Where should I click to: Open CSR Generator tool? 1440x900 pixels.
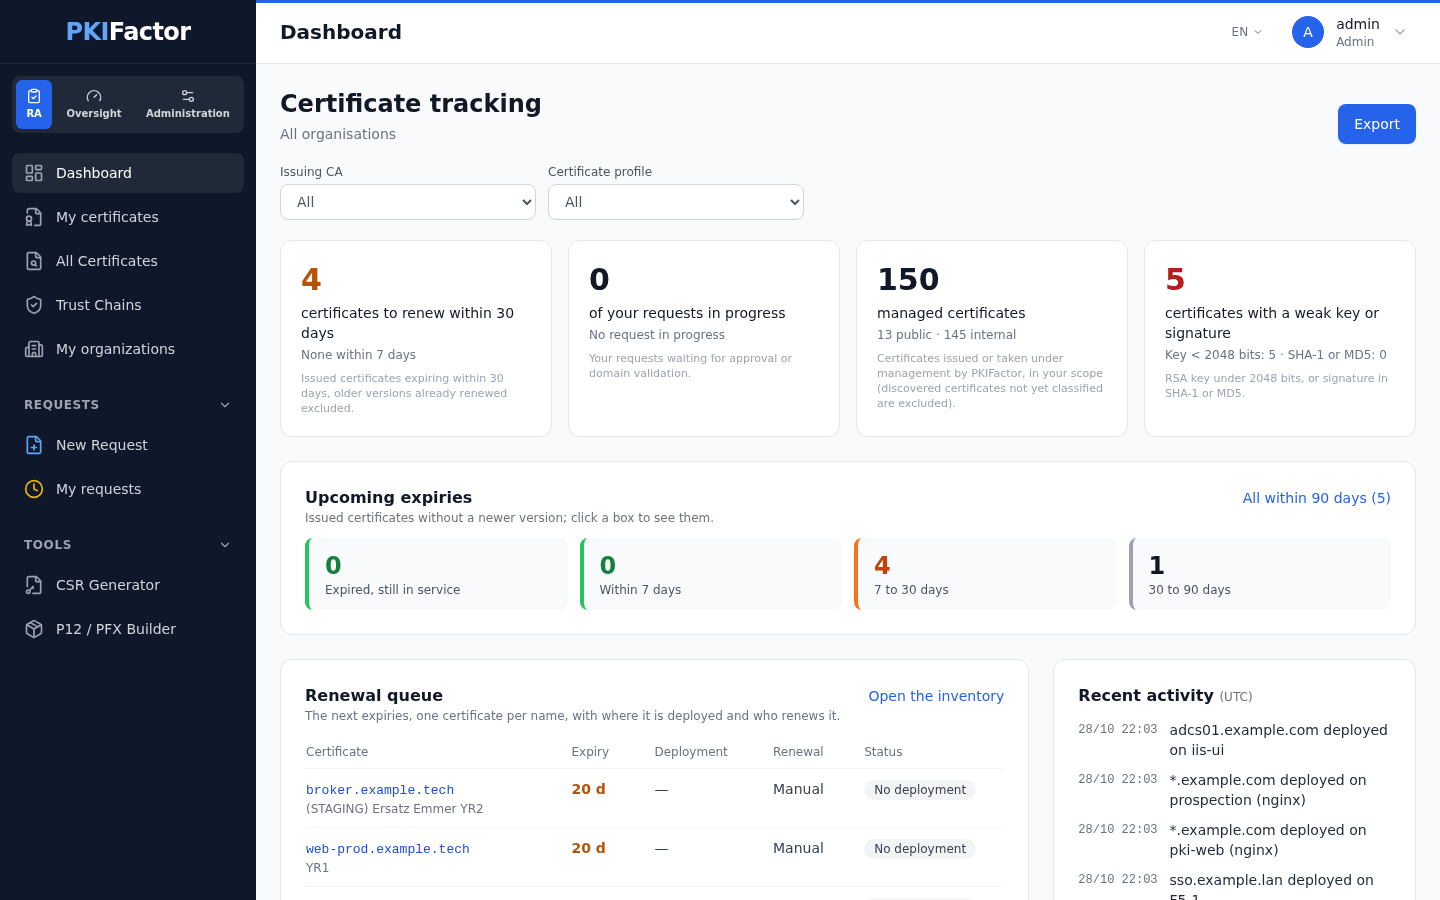128,585
